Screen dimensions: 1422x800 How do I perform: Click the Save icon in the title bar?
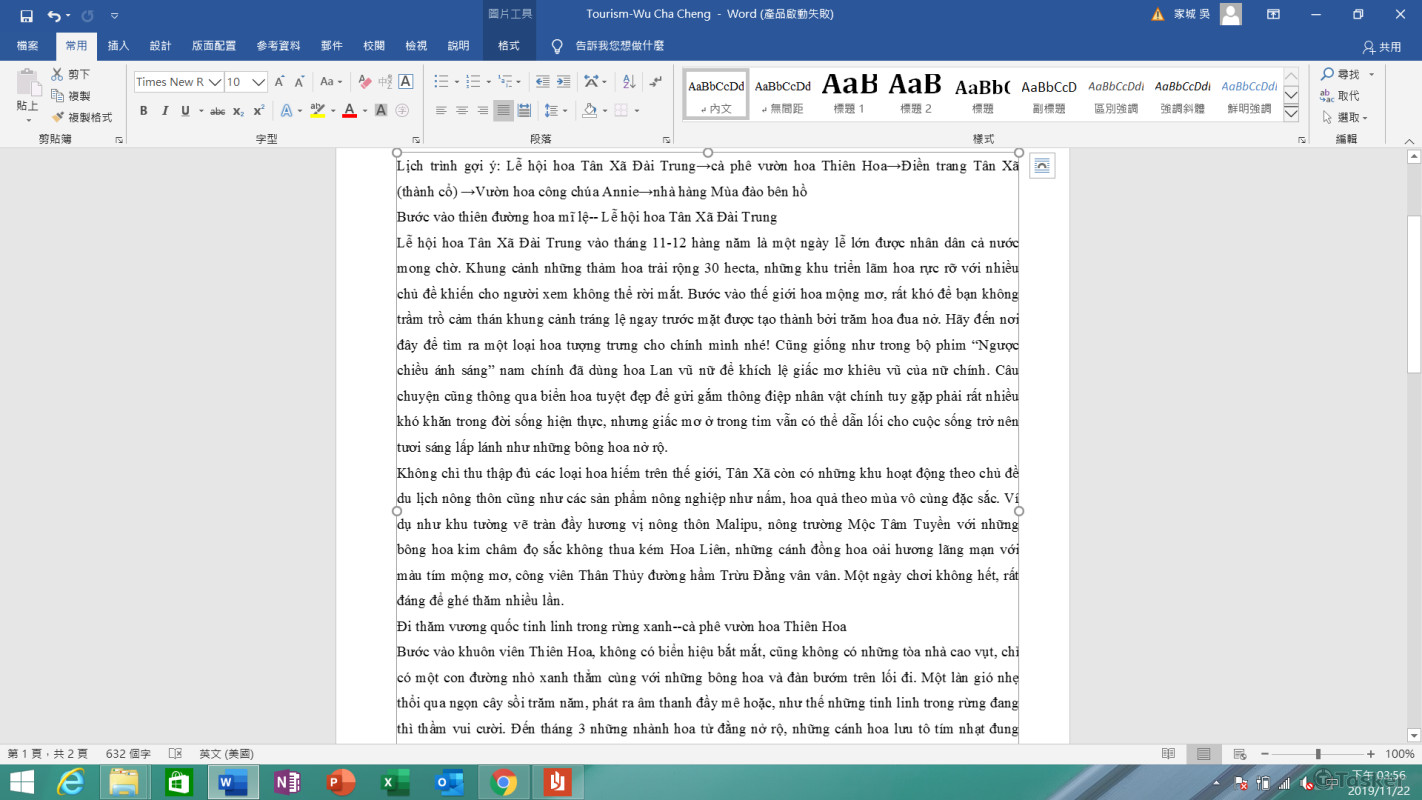pos(26,15)
